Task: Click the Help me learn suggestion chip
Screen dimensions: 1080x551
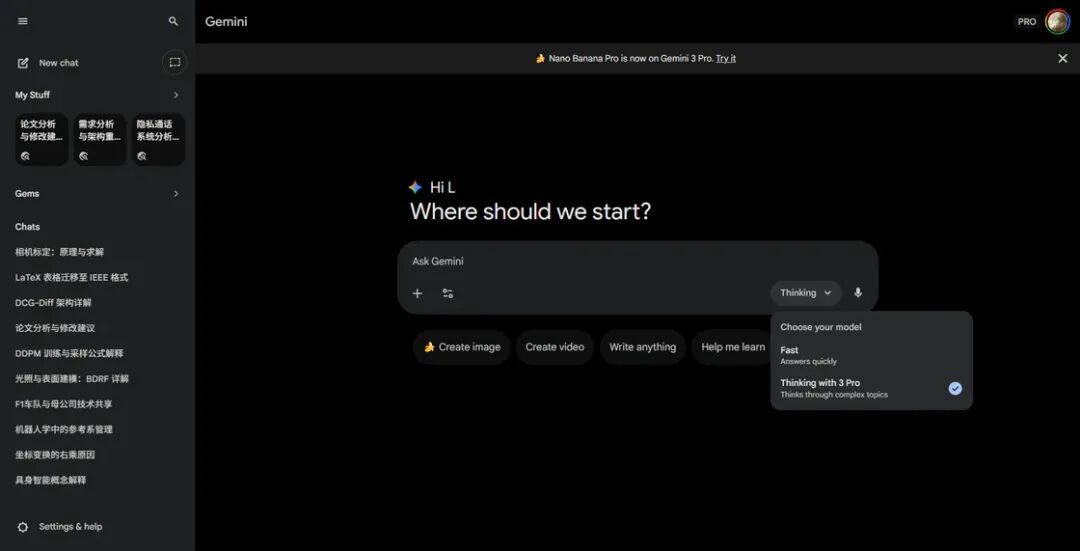Action: pyautogui.click(x=732, y=347)
